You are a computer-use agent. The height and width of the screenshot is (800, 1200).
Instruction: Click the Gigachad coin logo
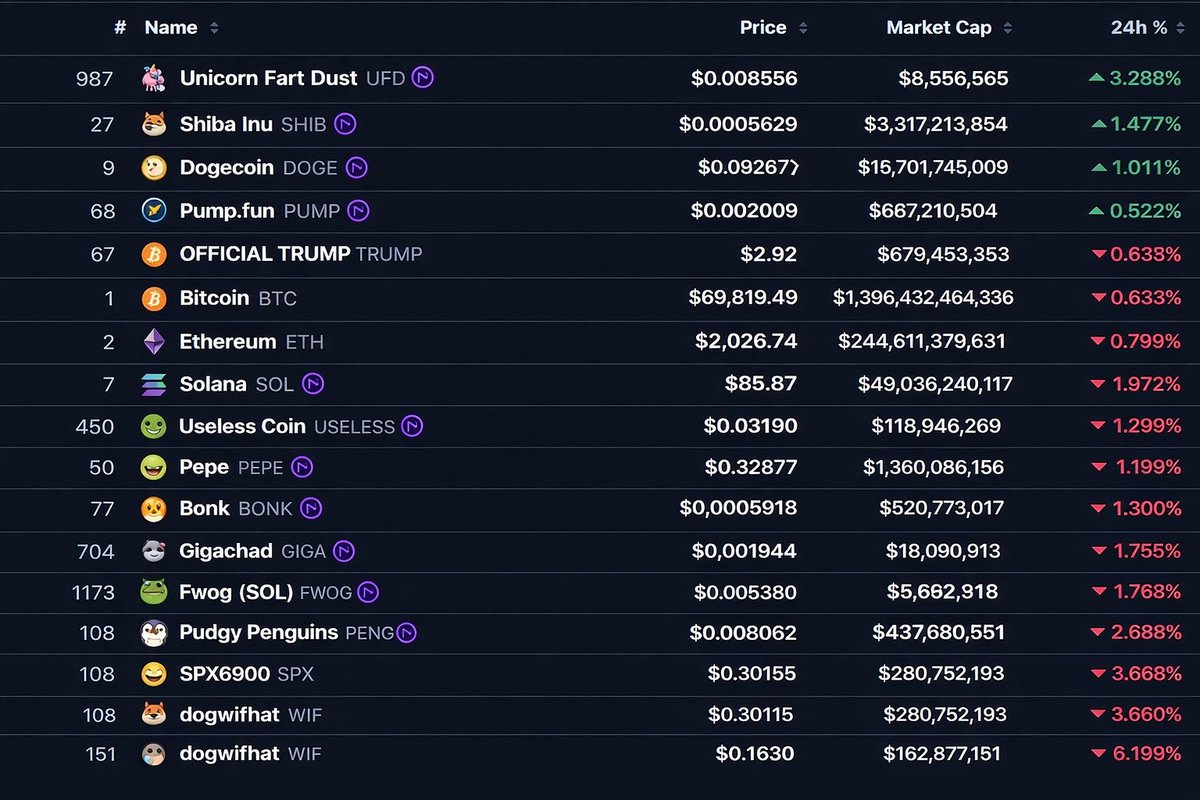pyautogui.click(x=153, y=551)
